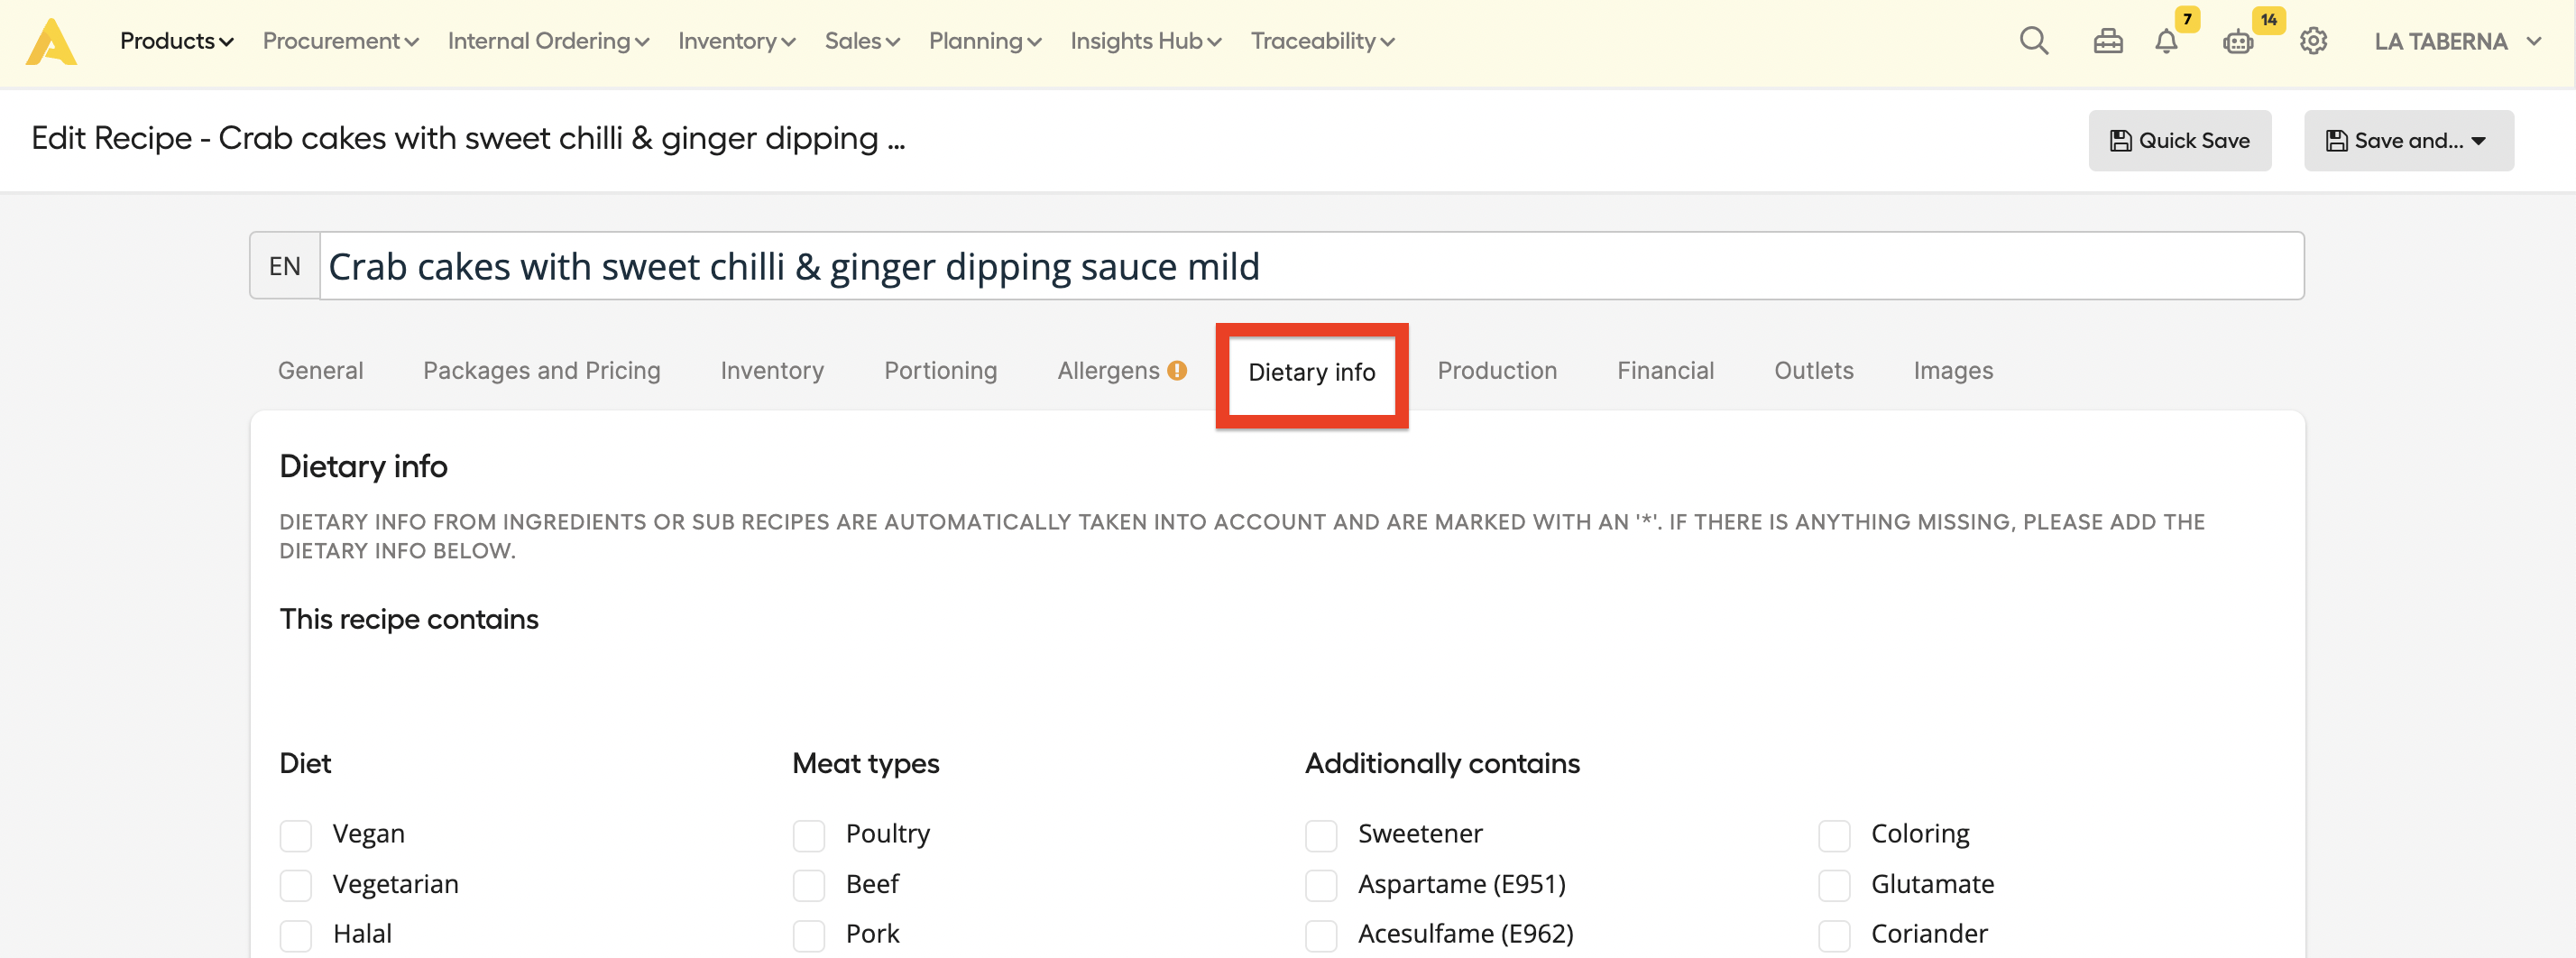Tick the Vegetarian checkbox

[x=296, y=885]
